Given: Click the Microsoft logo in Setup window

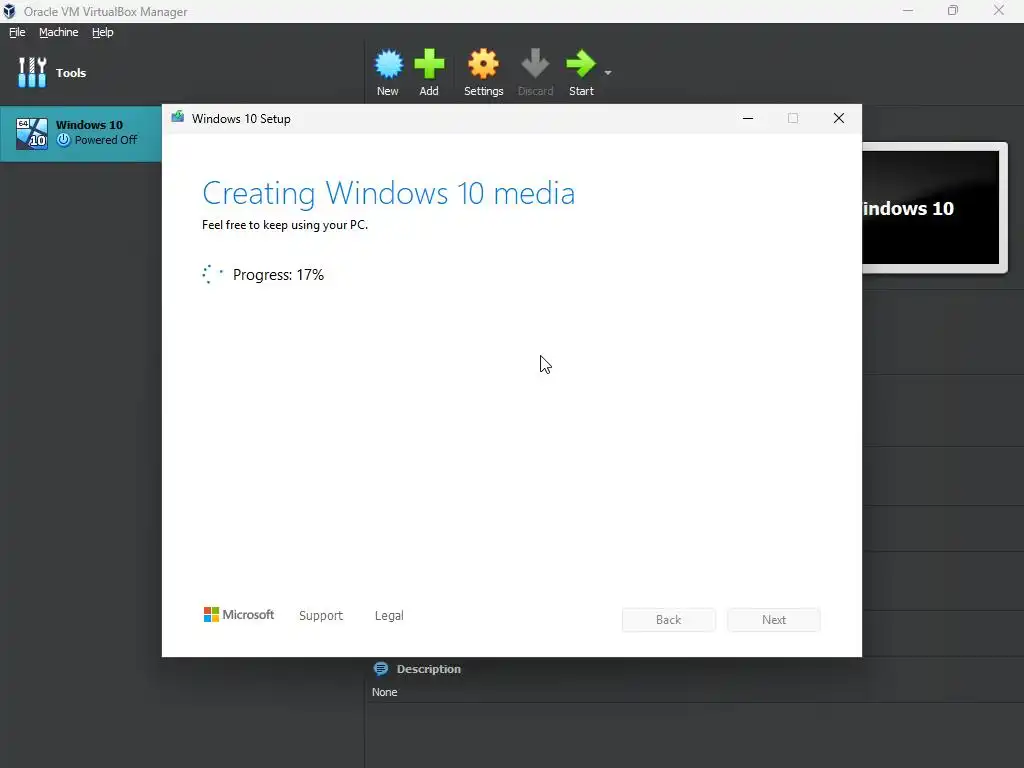Looking at the screenshot, I should tap(238, 615).
